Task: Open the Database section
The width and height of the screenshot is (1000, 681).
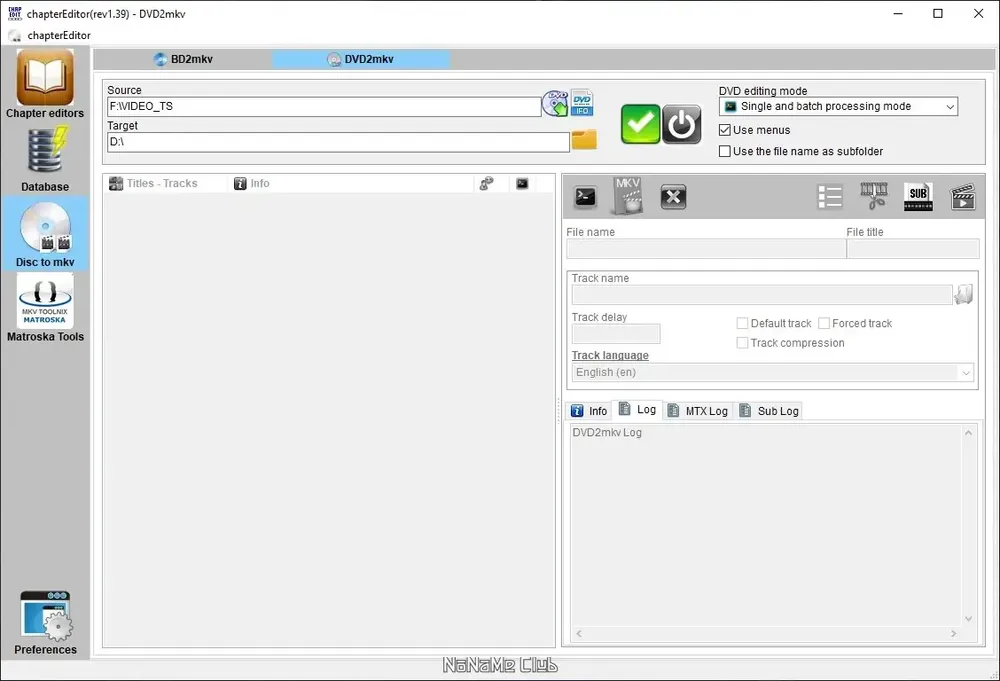Action: [45, 159]
